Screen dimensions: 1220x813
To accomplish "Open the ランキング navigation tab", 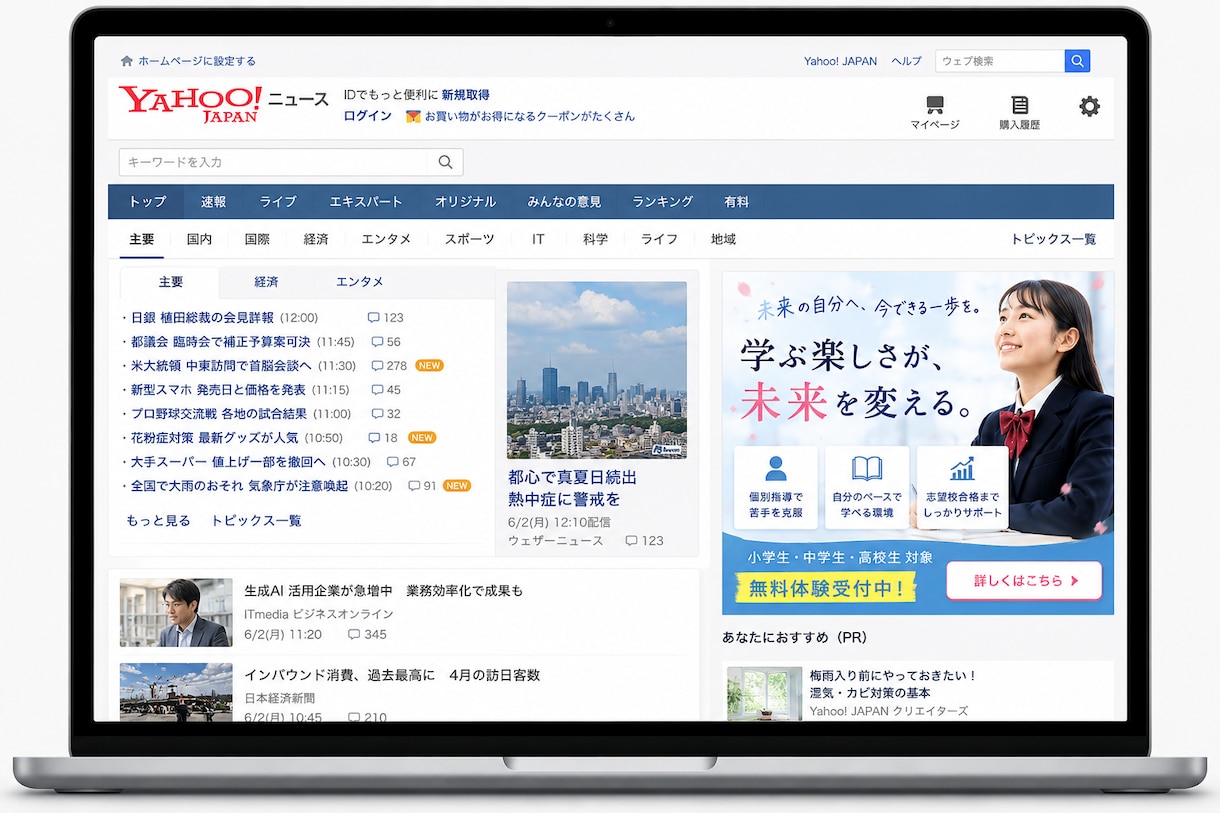I will point(663,202).
